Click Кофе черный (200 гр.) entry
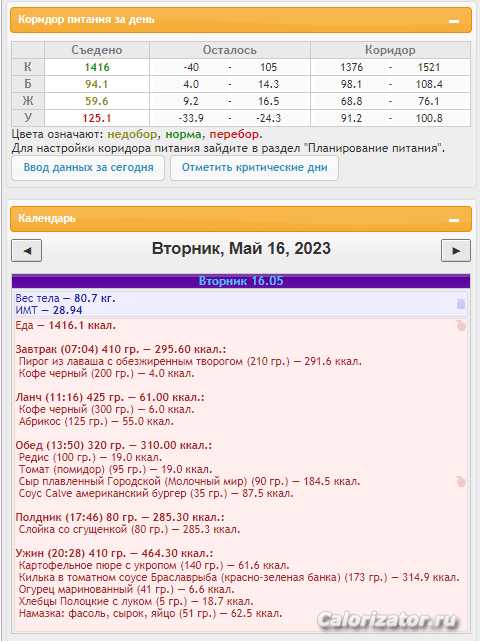 (x=106, y=373)
